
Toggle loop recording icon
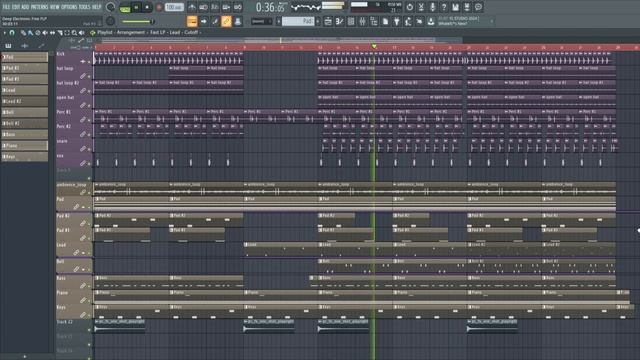tap(238, 7)
